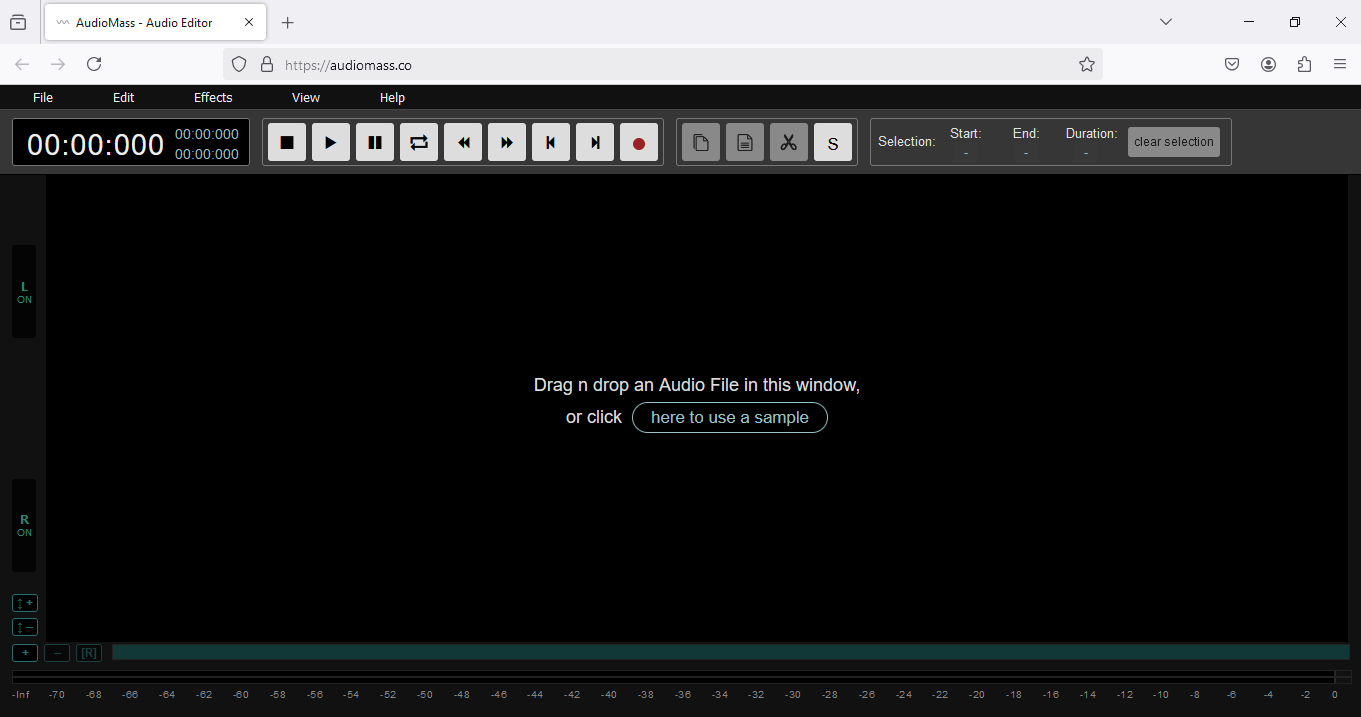Click the scissors Cut icon
Viewport: 1361px width, 717px height.
click(789, 142)
